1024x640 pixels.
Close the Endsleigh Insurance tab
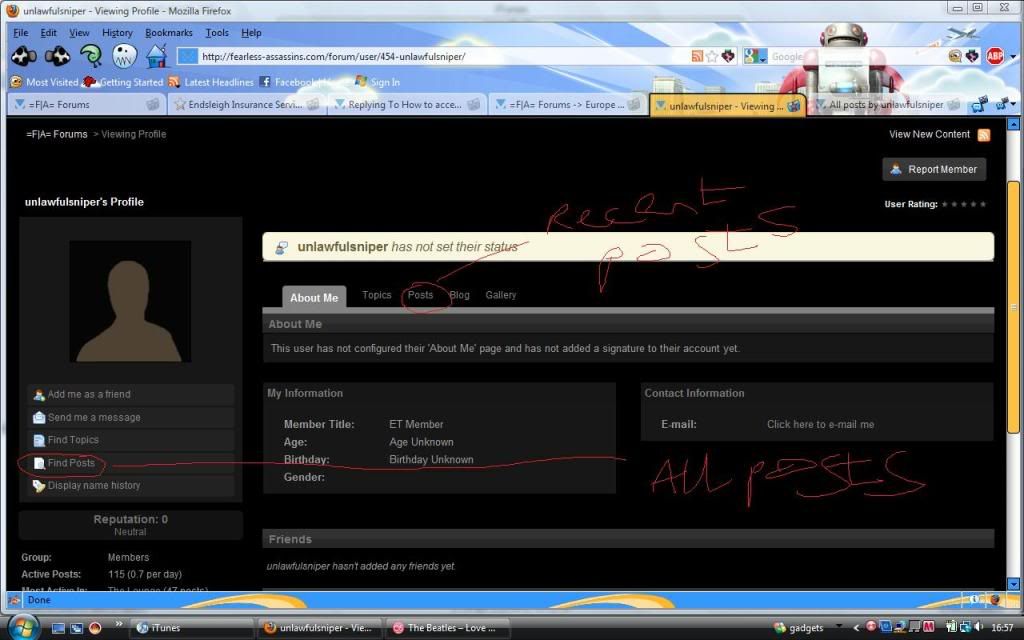coord(313,104)
